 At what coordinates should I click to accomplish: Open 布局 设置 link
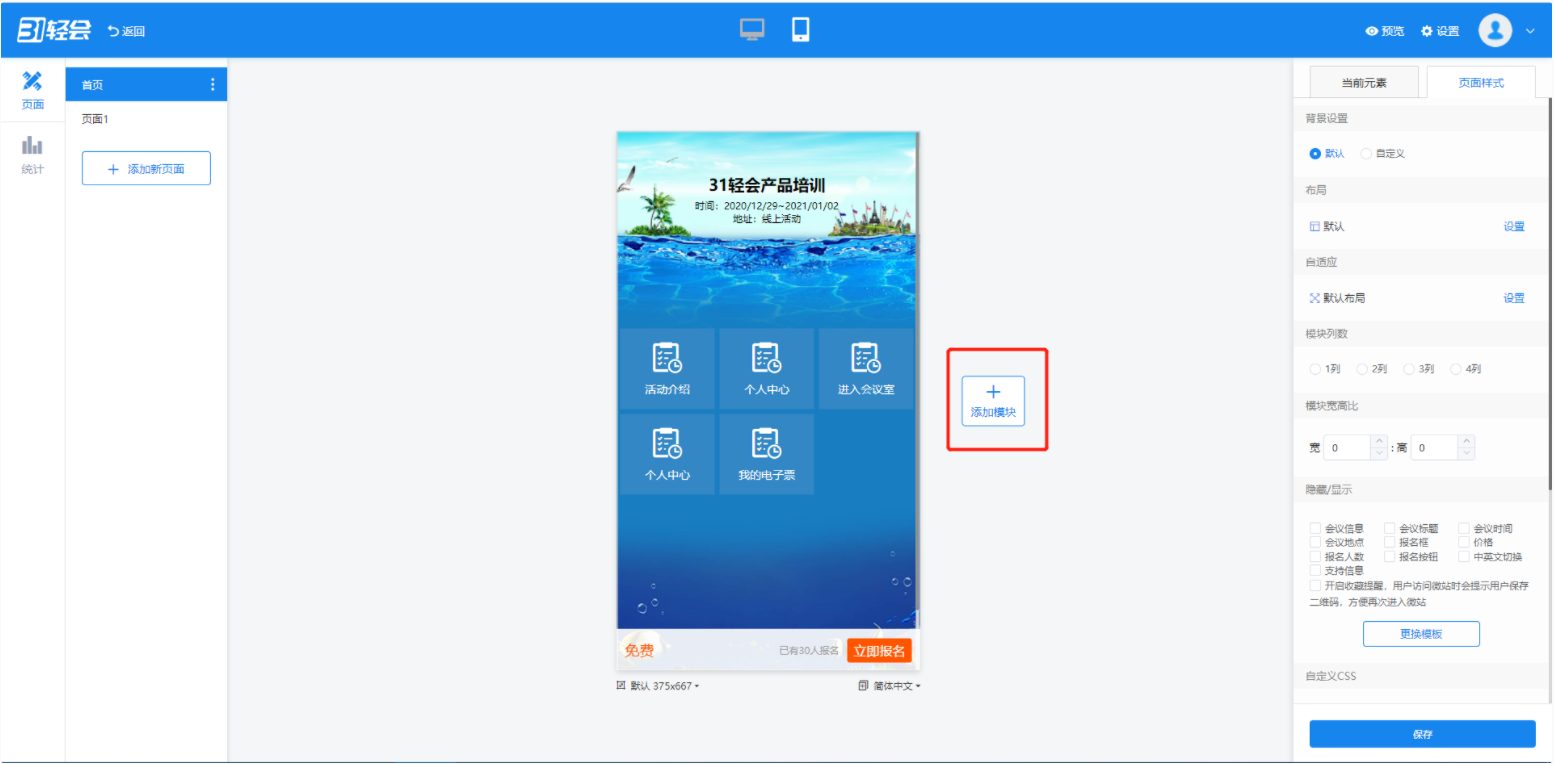click(x=1514, y=227)
